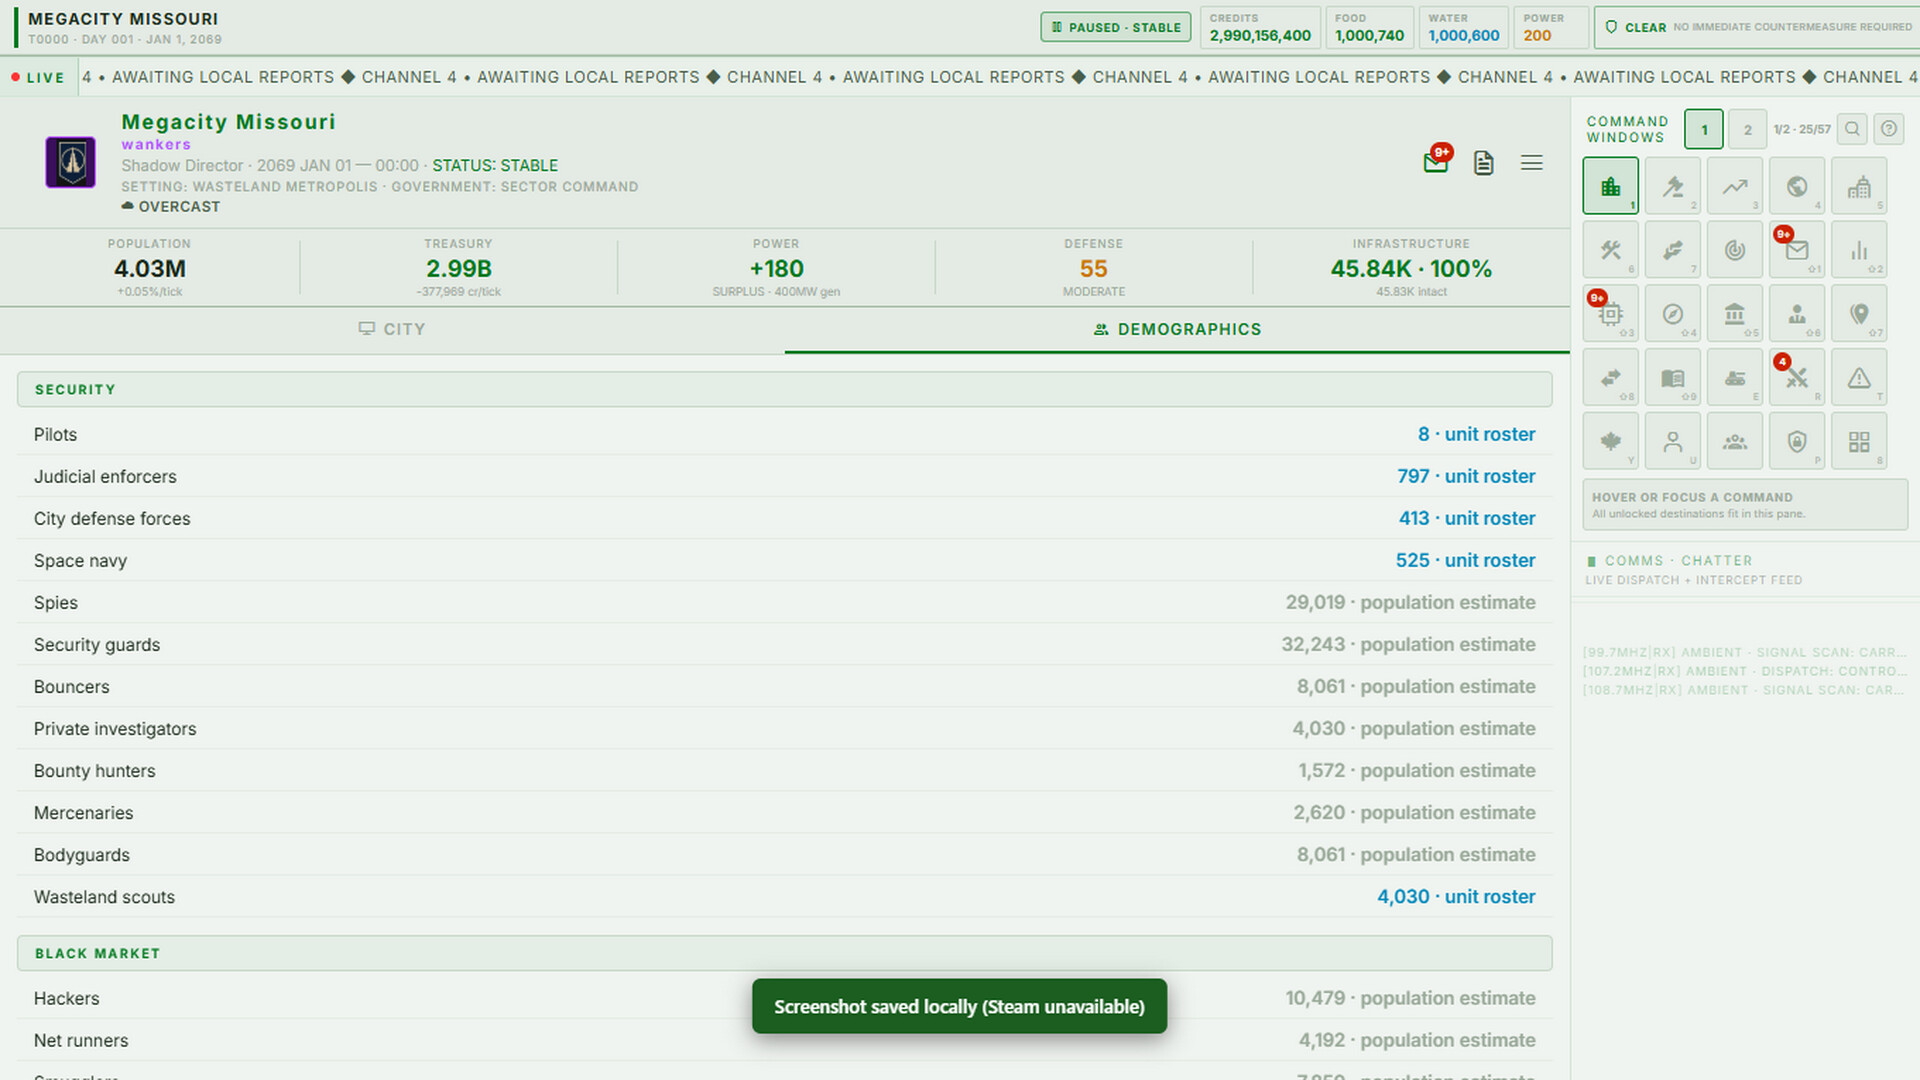Open the mail envelope command in grid
The image size is (1920, 1080).
1796,250
